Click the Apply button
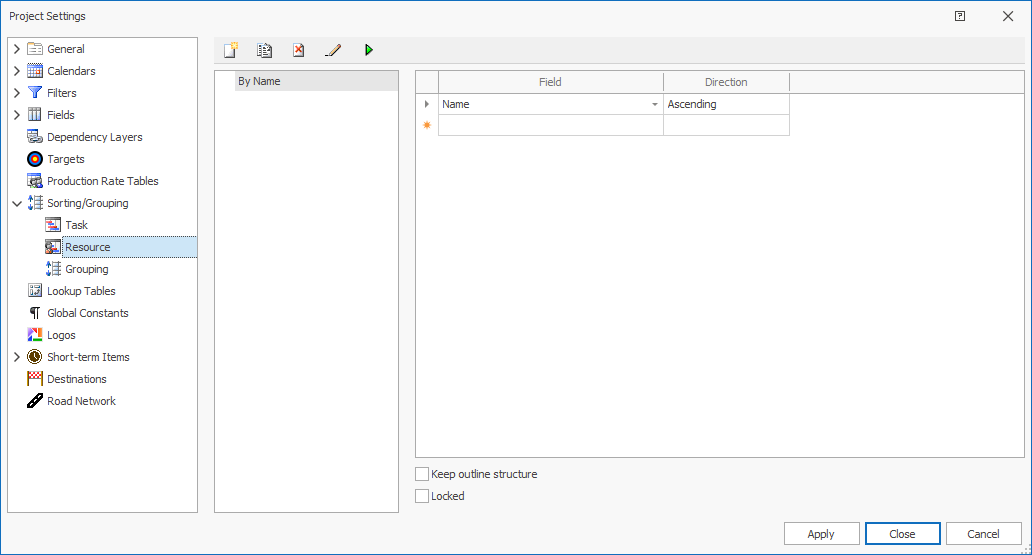 [821, 534]
